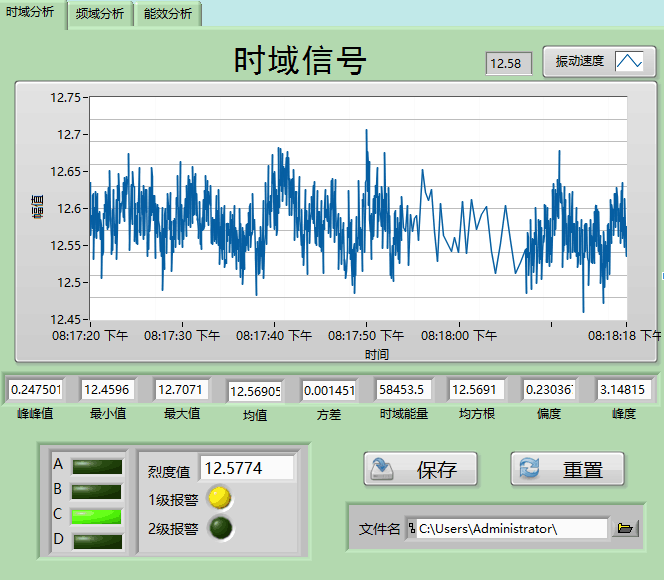Click the 烈度值 field showing 12.5774
This screenshot has height=580, width=664.
pyautogui.click(x=247, y=468)
